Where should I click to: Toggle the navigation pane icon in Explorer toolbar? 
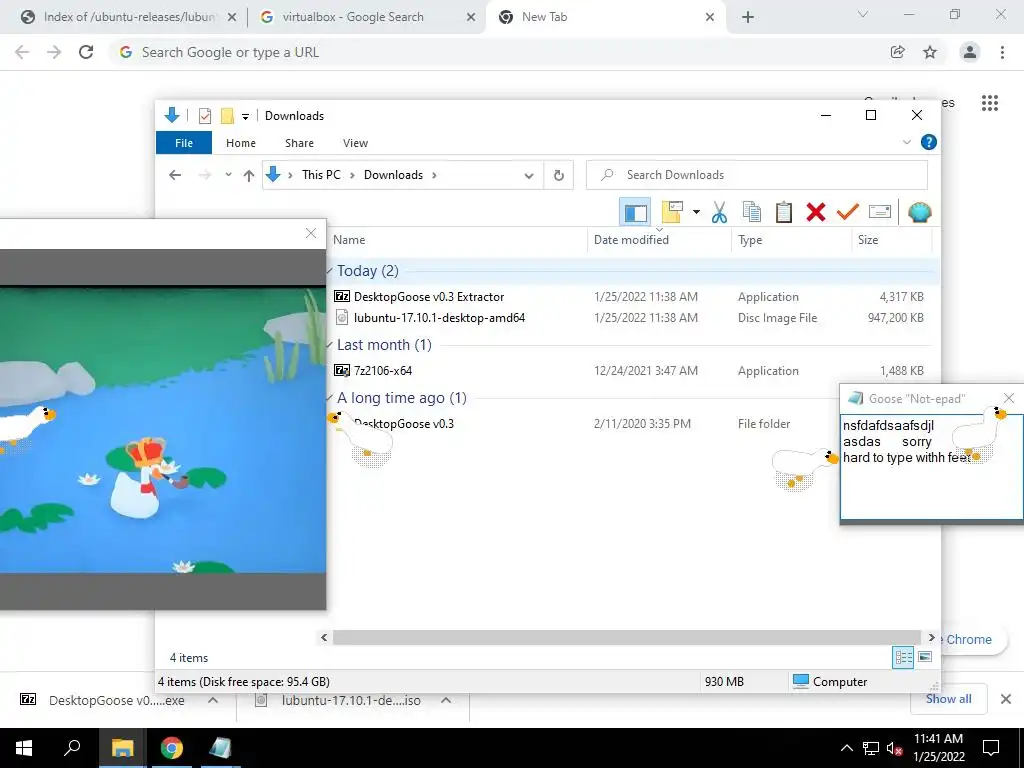point(635,212)
